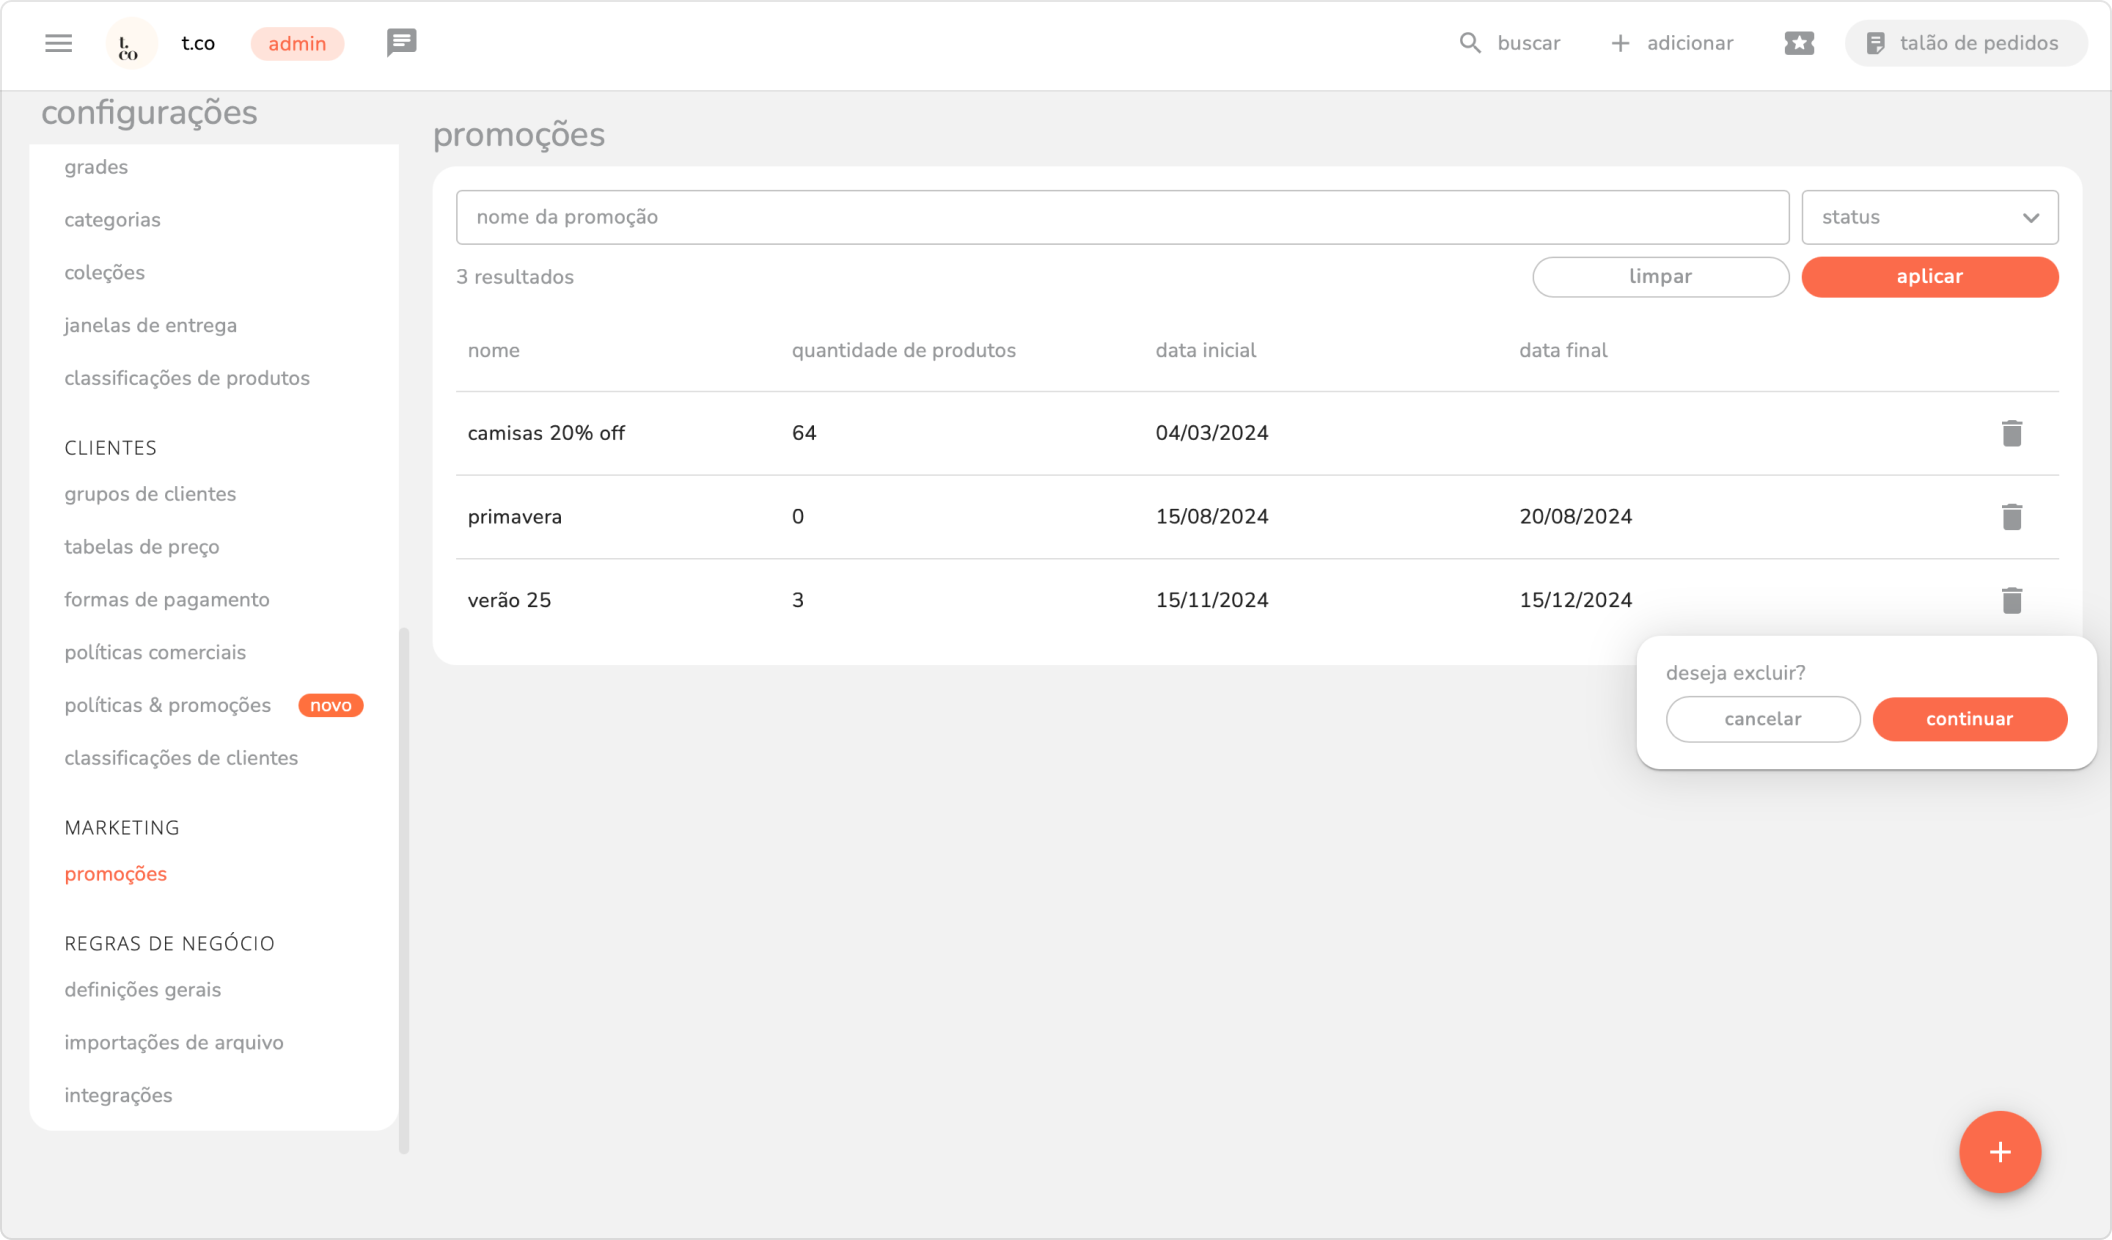Image resolution: width=2112 pixels, height=1240 pixels.
Task: Delete the camisas 20% off promotion
Action: [x=2011, y=433]
